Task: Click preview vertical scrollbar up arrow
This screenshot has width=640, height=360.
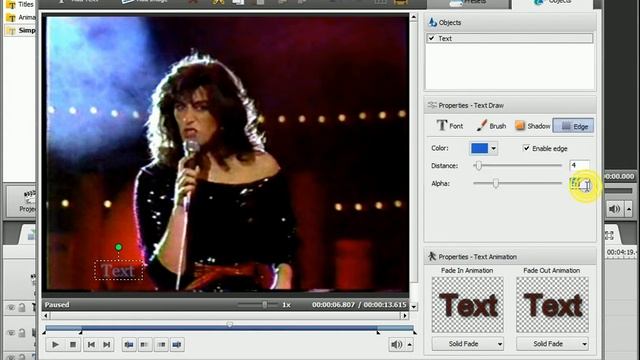Action: point(413,17)
